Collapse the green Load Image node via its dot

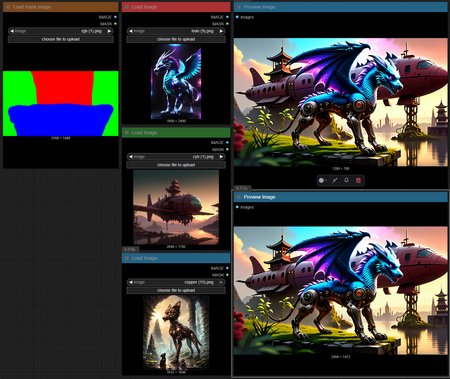[x=127, y=133]
